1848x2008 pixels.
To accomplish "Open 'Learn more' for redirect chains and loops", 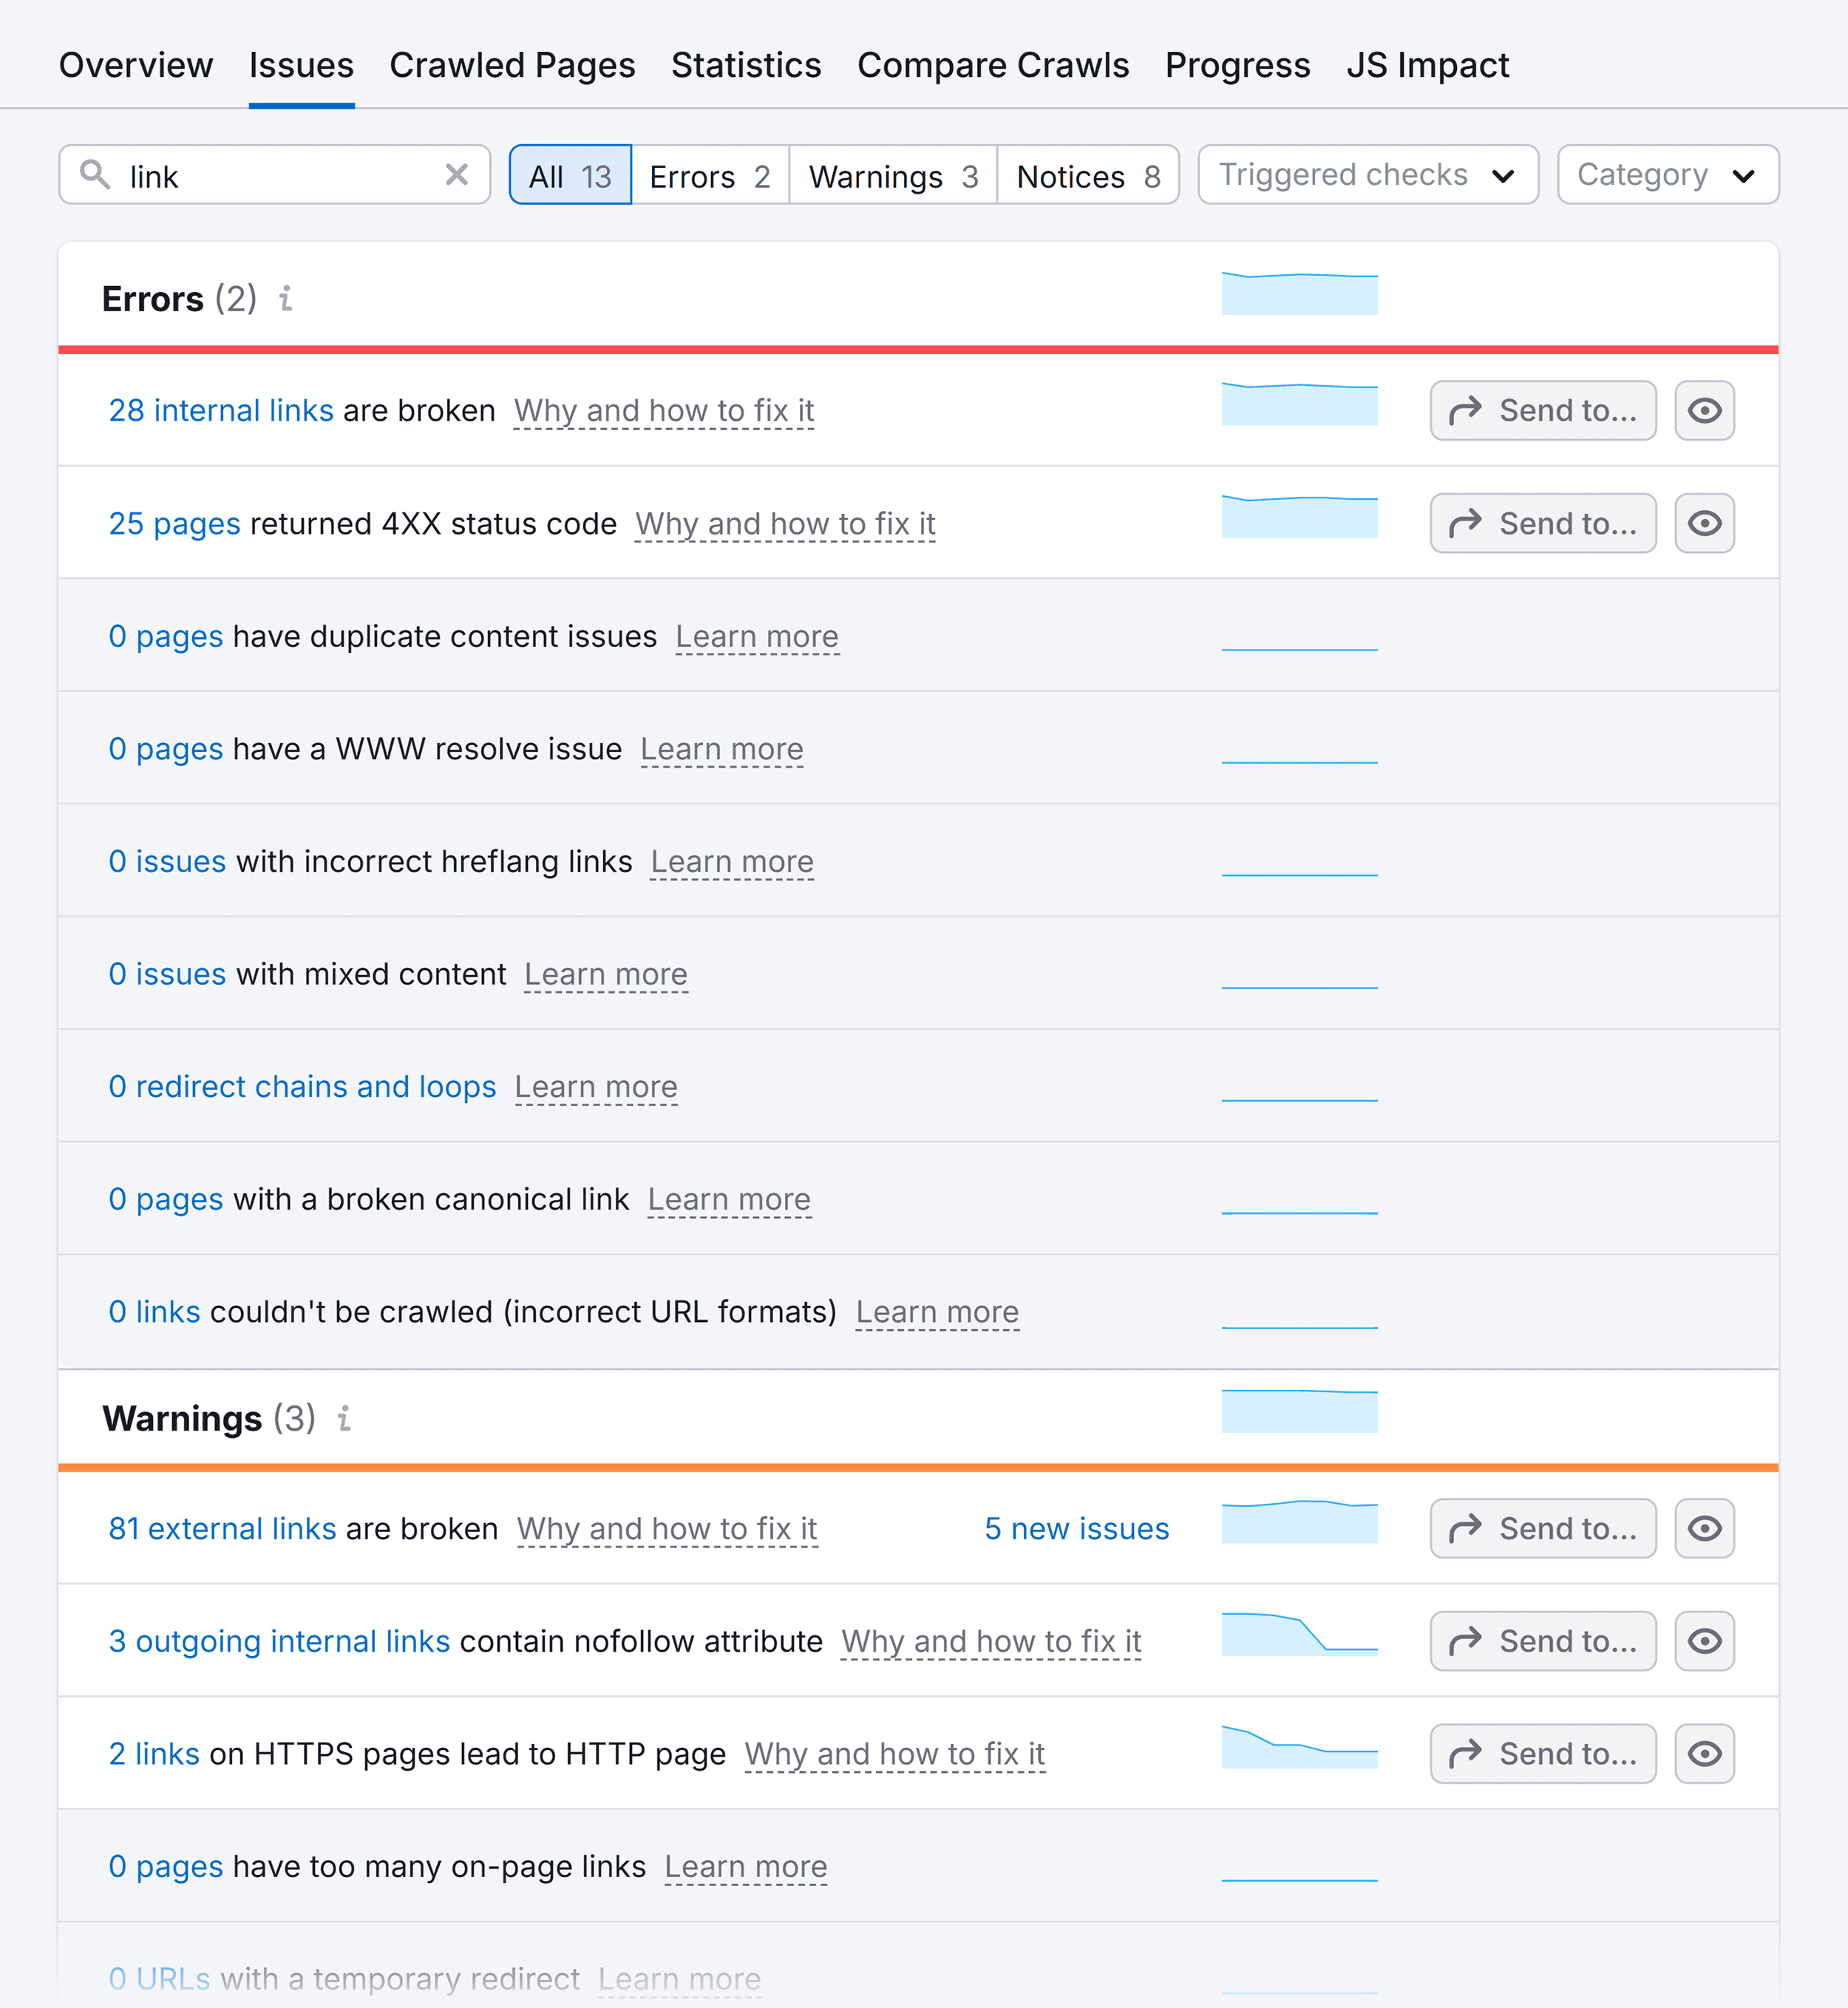I will (596, 1087).
